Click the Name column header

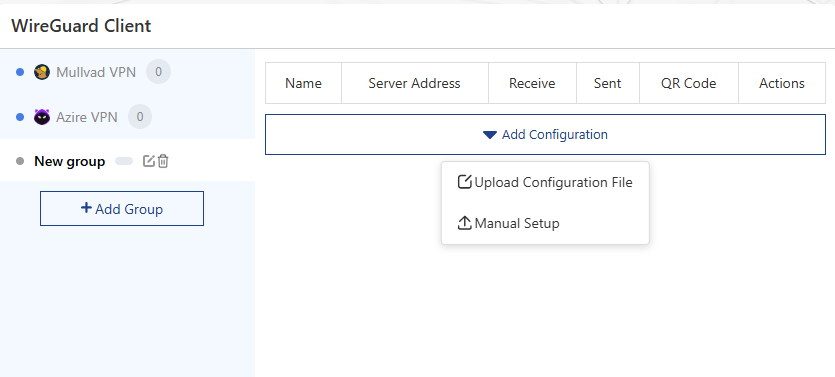(x=304, y=83)
